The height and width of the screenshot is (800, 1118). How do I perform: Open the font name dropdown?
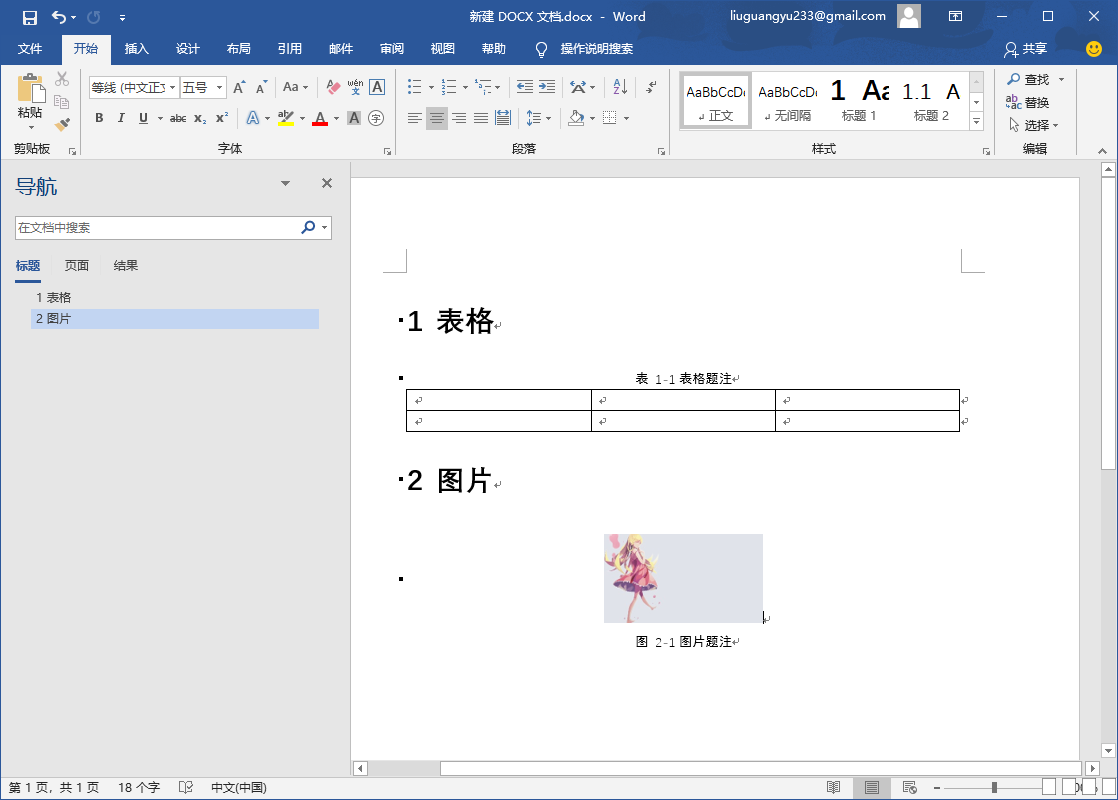pyautogui.click(x=172, y=88)
